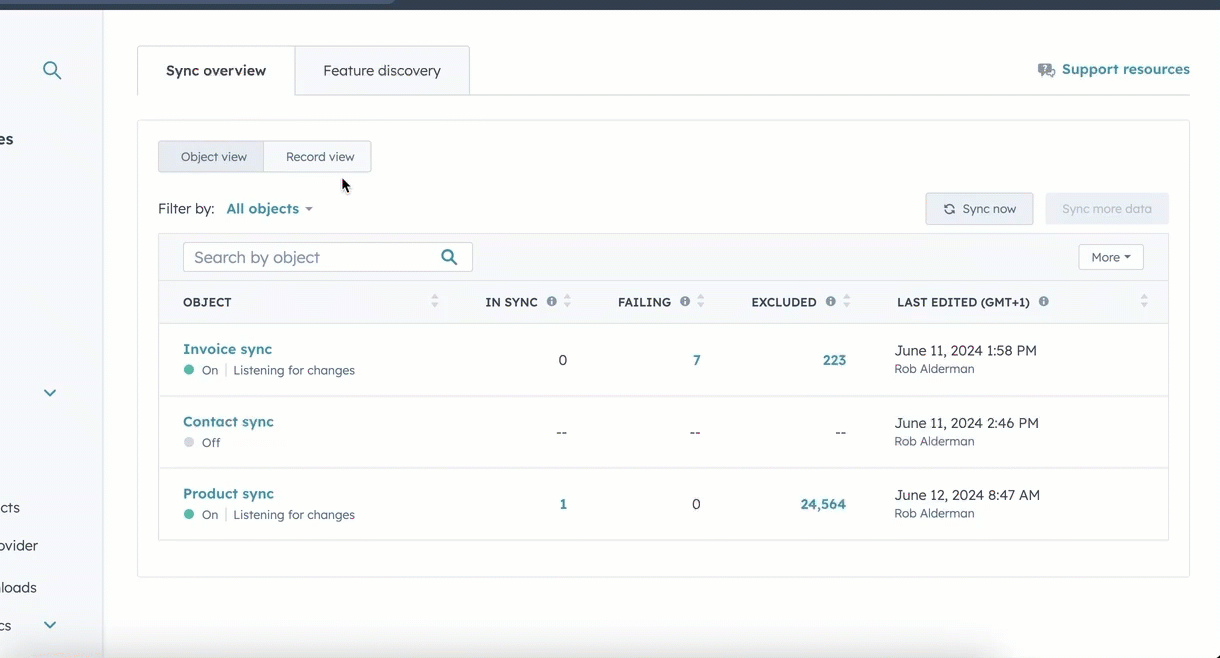Open the Product sync link
The image size is (1220, 658).
click(x=228, y=493)
